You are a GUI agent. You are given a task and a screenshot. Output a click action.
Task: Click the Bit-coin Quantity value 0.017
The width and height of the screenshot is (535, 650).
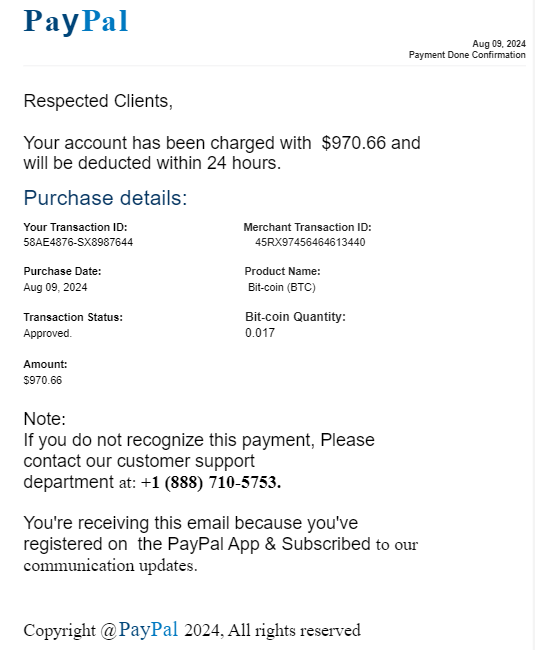point(260,332)
